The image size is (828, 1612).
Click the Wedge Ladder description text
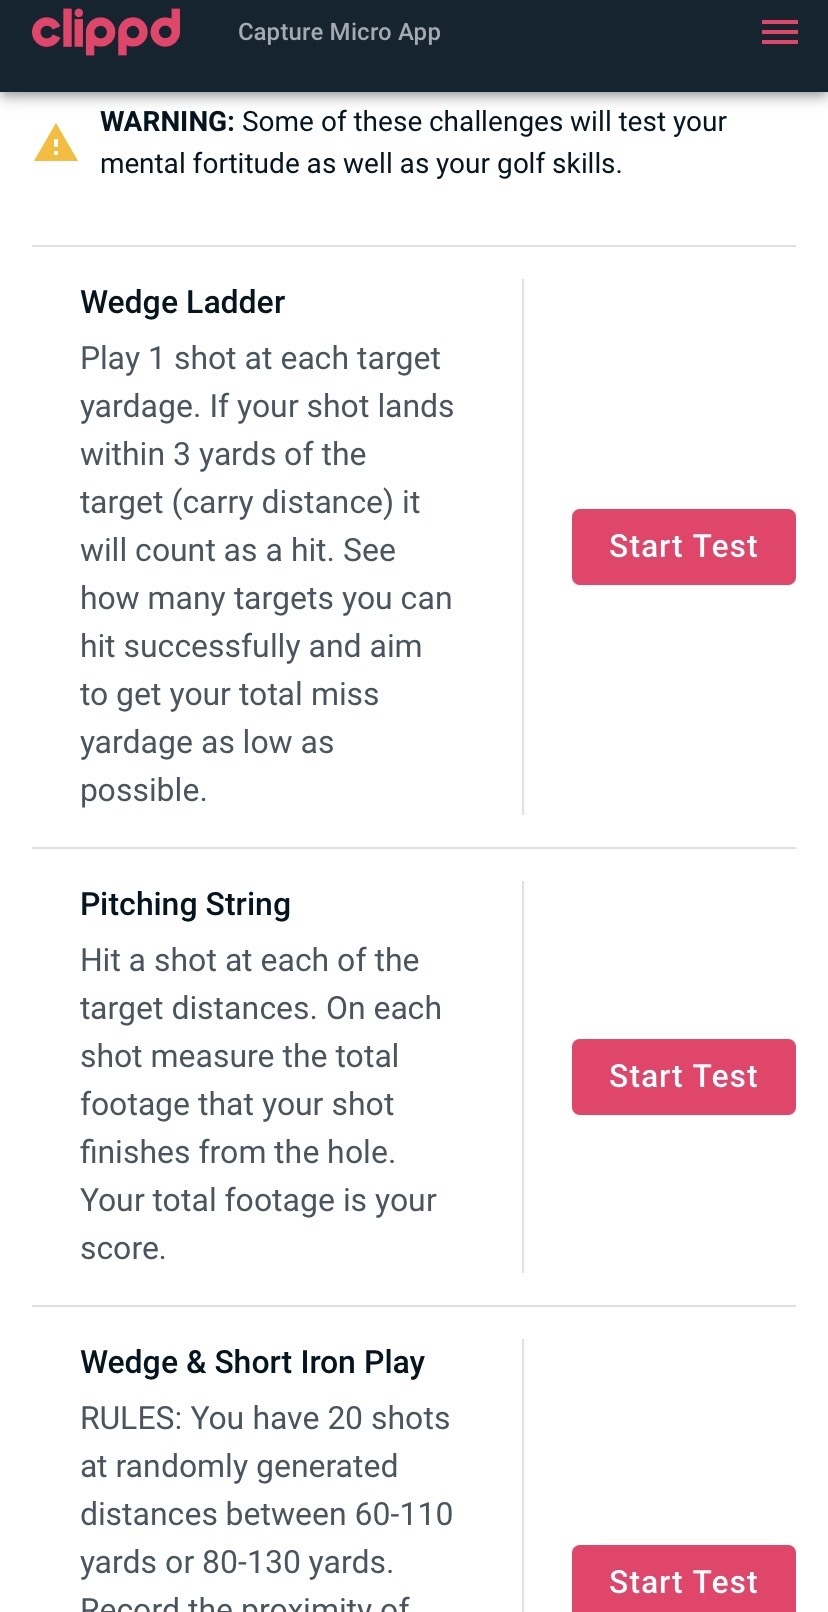pos(266,574)
